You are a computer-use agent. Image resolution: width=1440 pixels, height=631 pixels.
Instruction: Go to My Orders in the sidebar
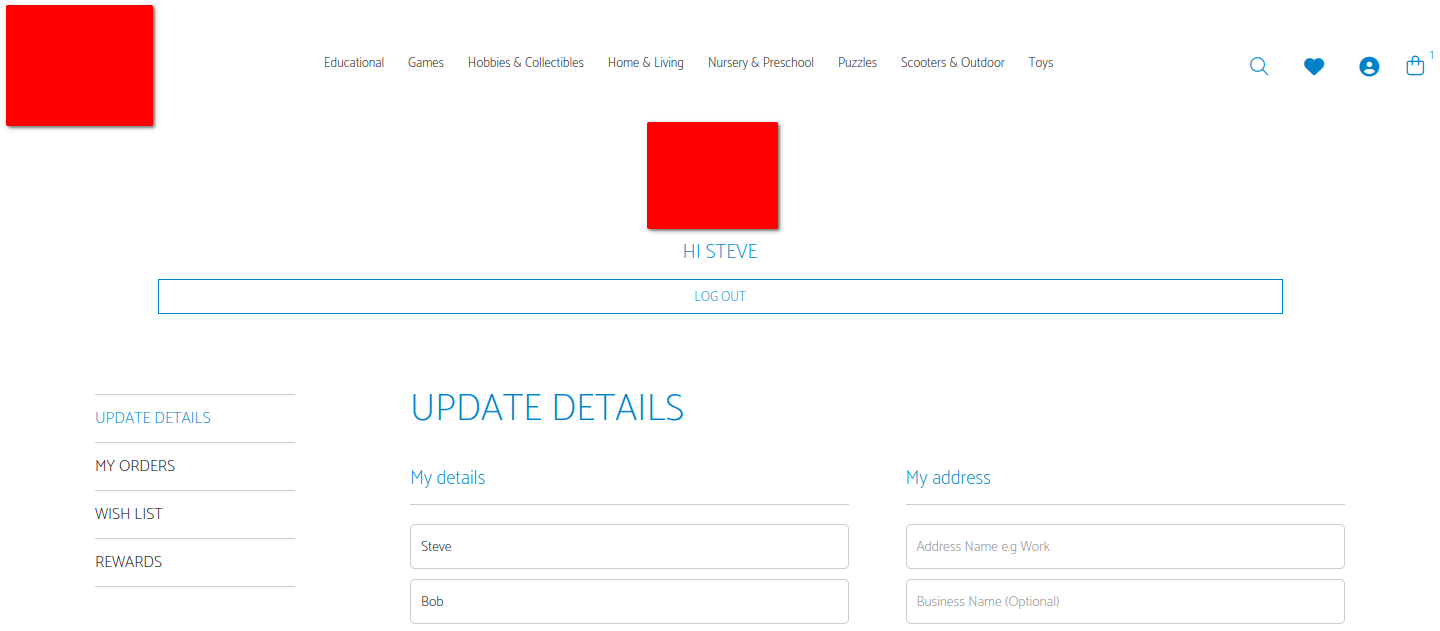pyautogui.click(x=135, y=466)
